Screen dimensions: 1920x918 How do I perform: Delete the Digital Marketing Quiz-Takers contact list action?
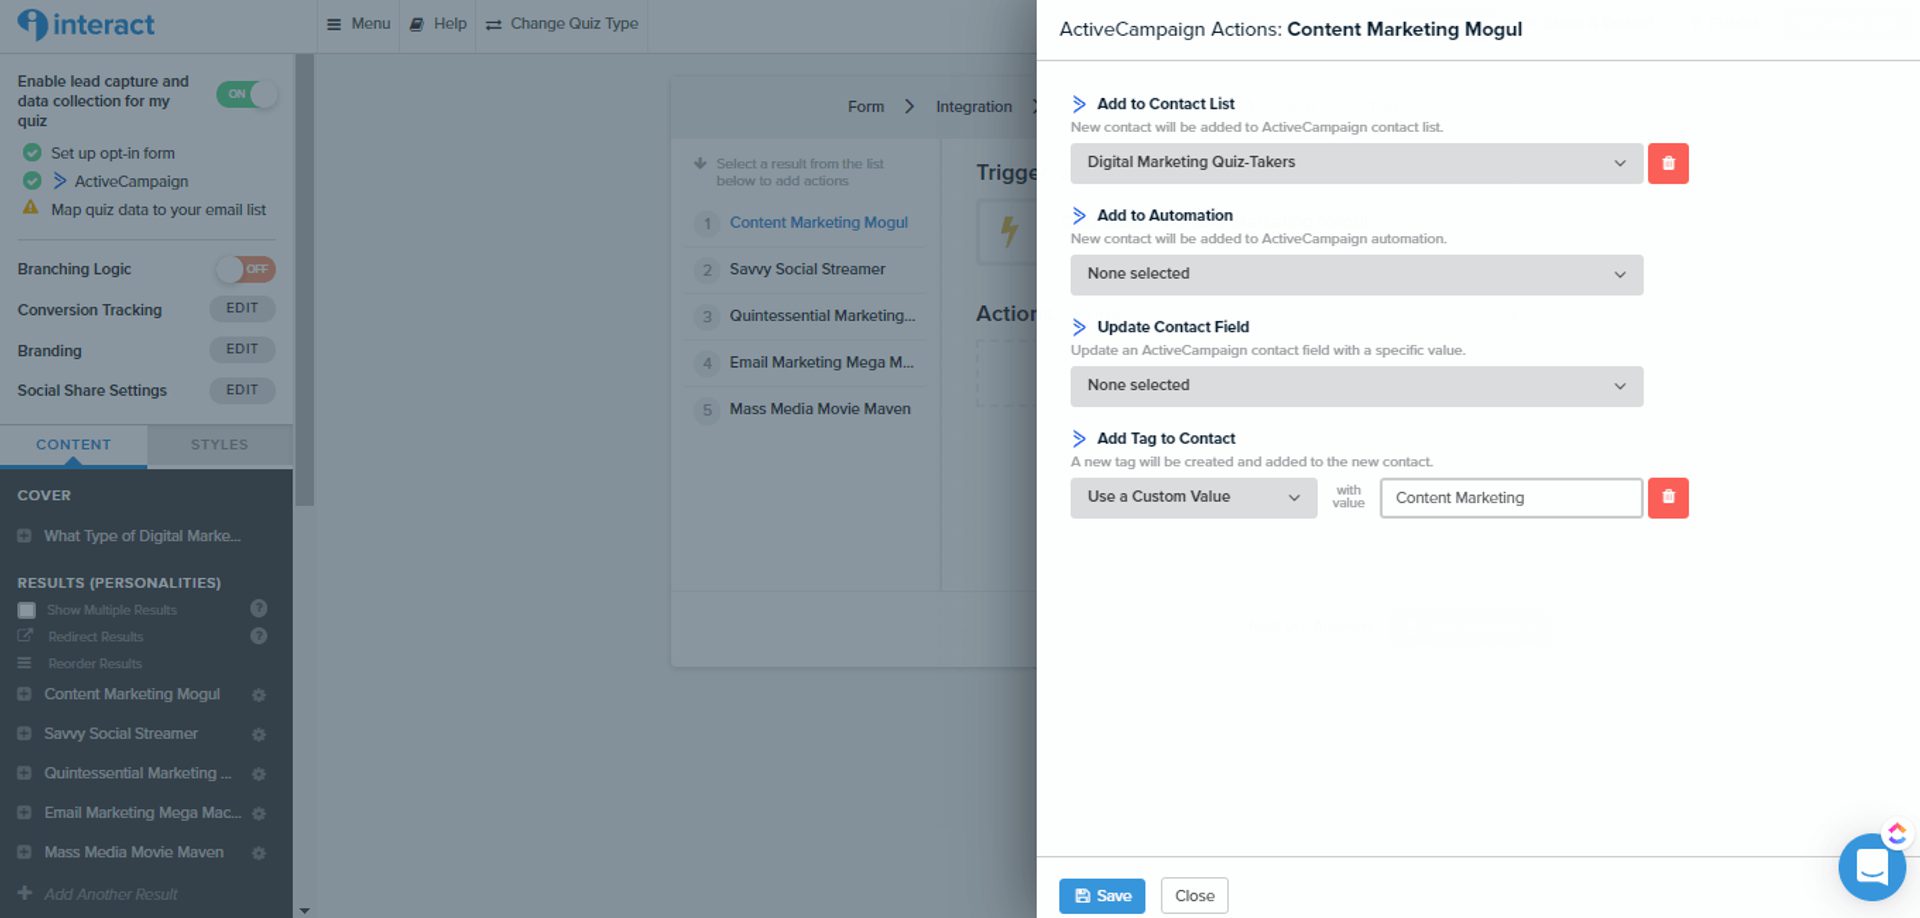[x=1667, y=163]
